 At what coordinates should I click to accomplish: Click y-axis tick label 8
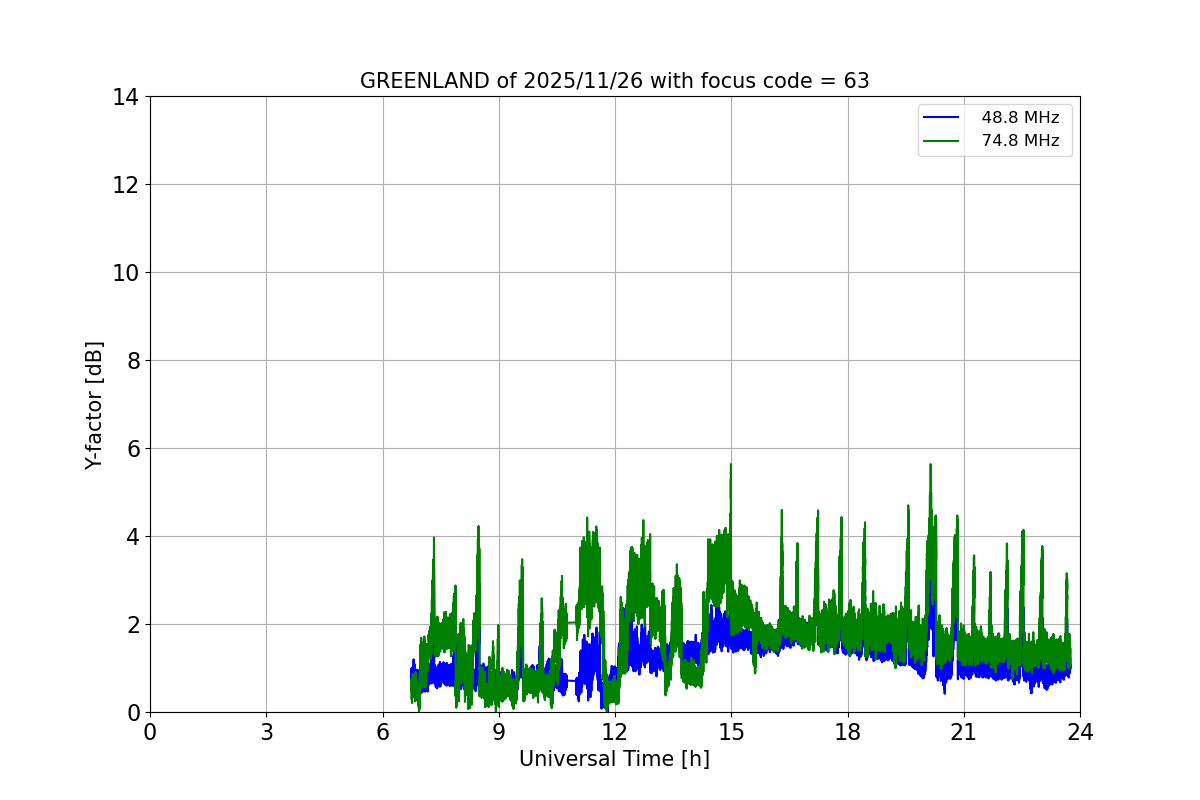132,361
